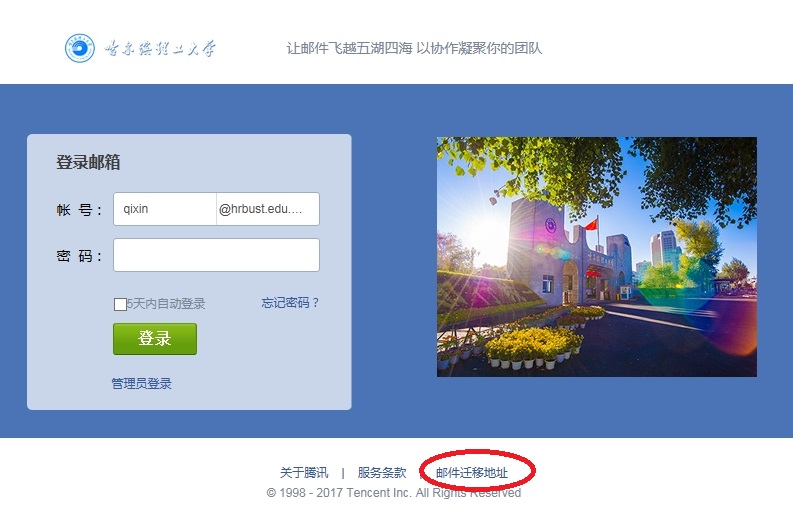Viewport: 793px width, 507px height.
Task: Click the university logo emblem
Action: coord(79,48)
